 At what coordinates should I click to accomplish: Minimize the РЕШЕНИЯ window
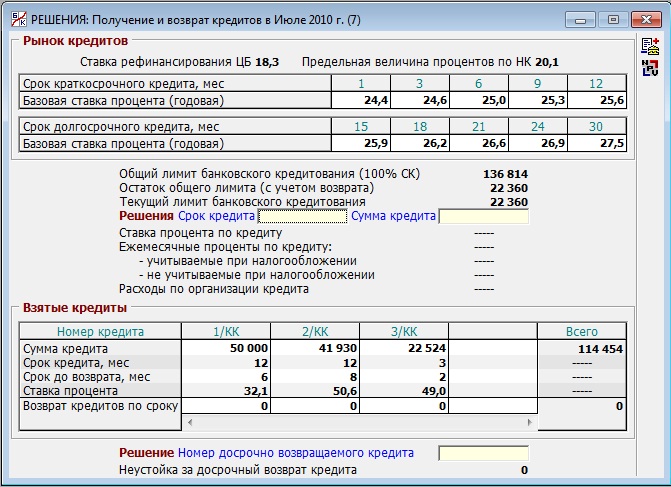580,20
